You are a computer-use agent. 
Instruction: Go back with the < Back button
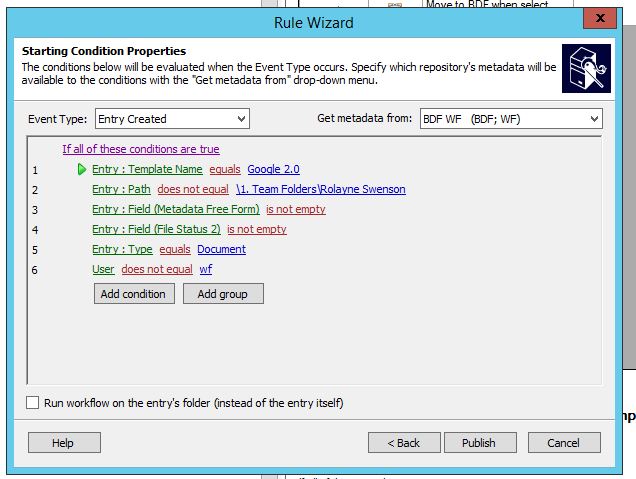pos(404,442)
